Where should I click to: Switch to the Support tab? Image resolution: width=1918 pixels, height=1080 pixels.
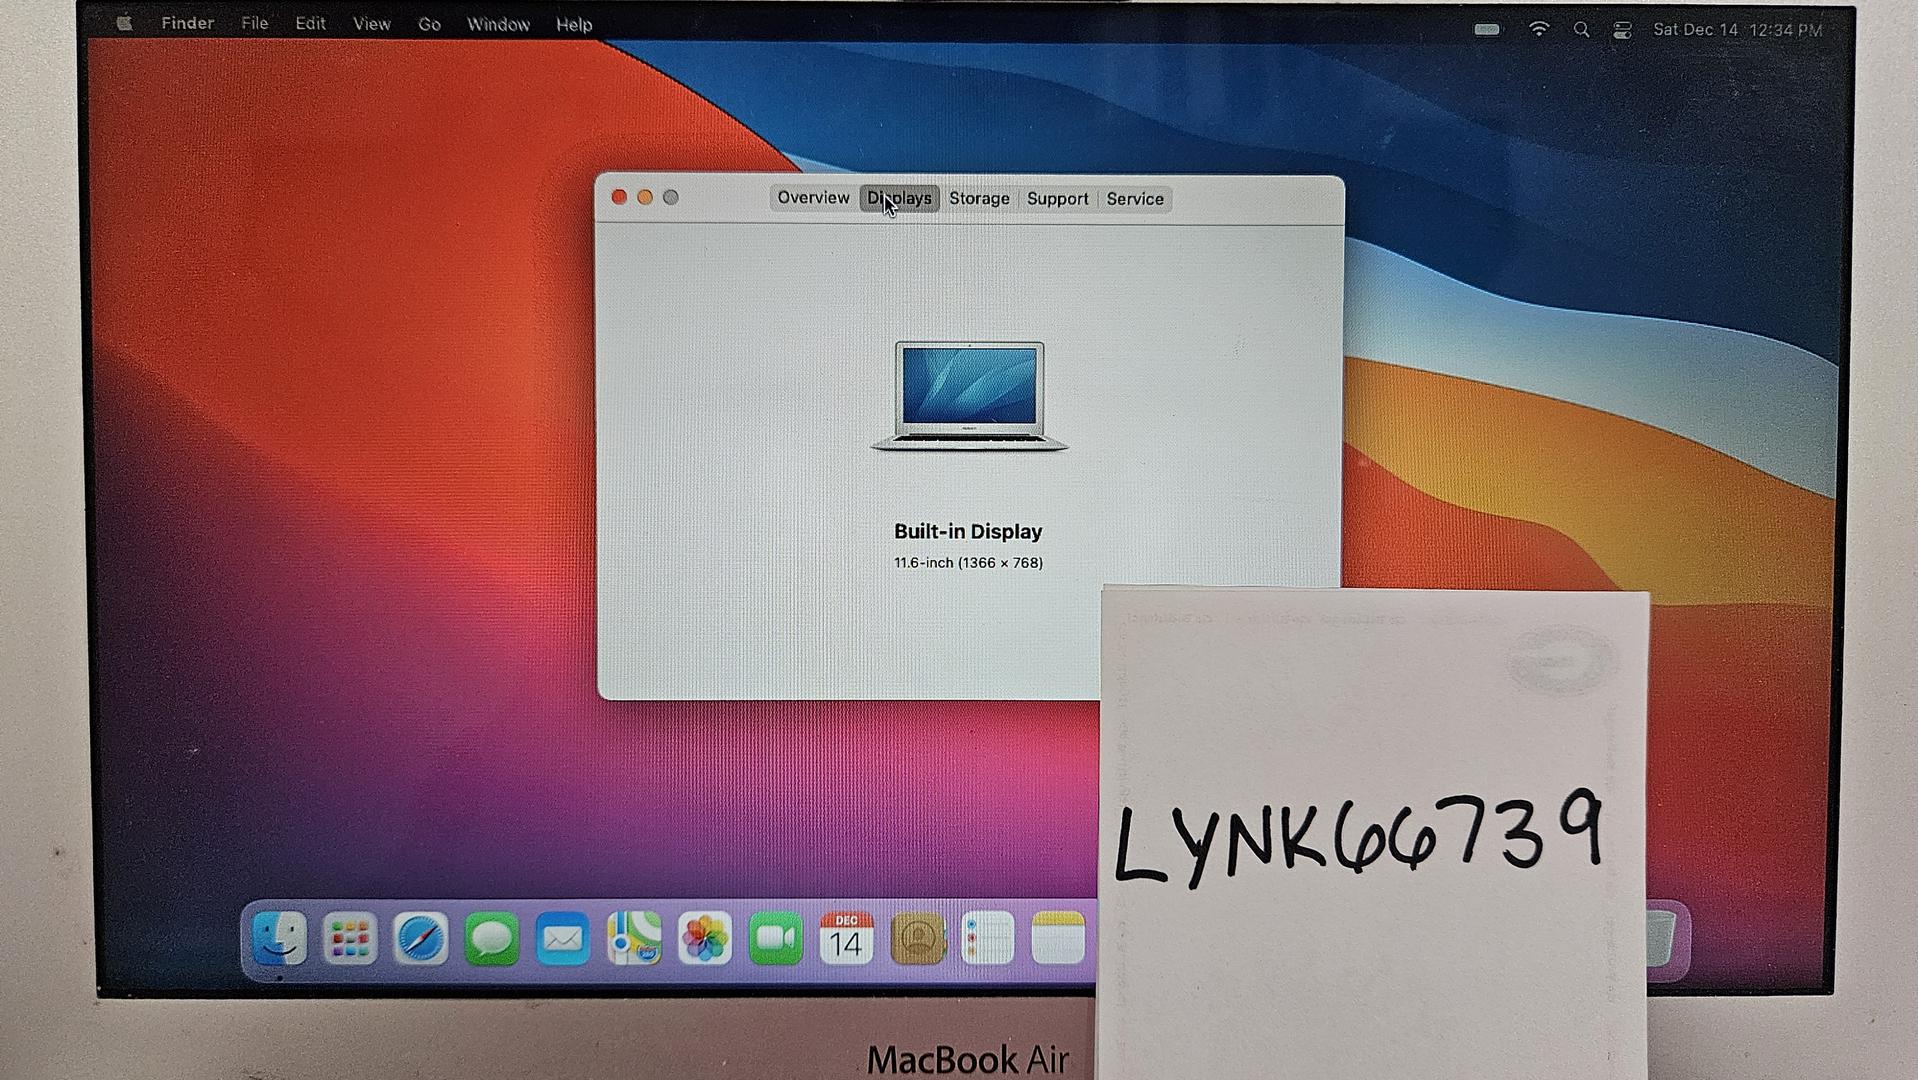[1057, 198]
